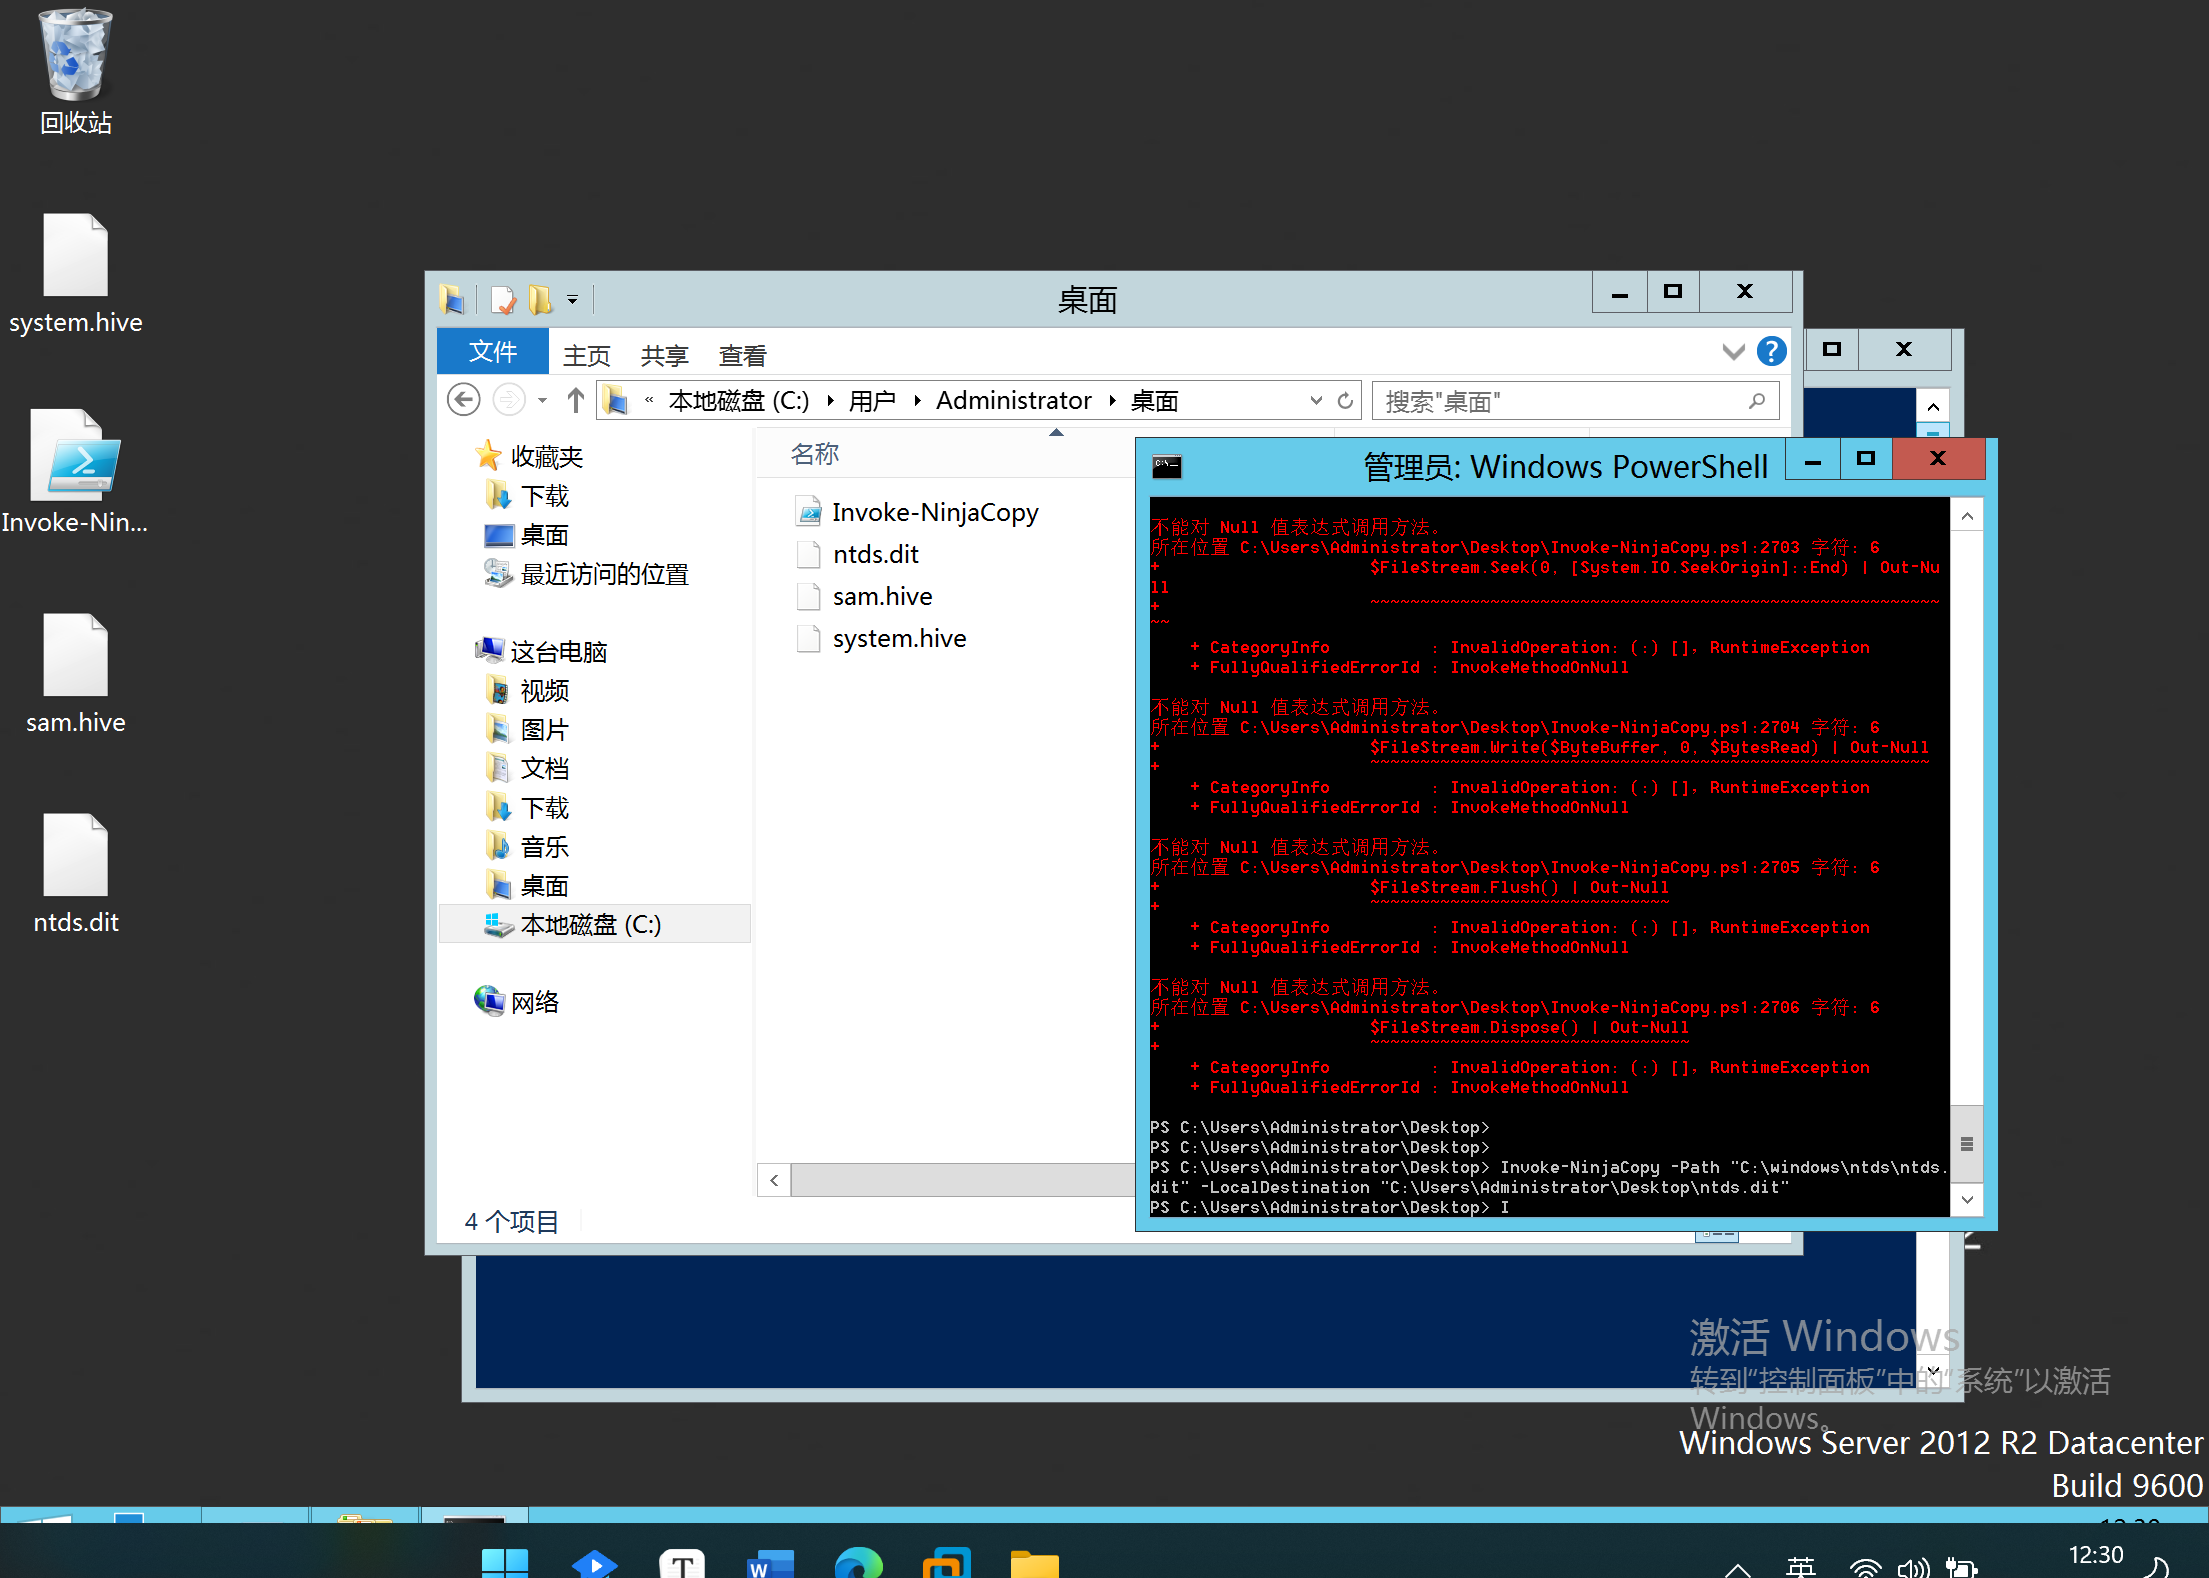Click File Explorer yellow folder taskbar icon
2209x1578 pixels.
(1034, 1563)
